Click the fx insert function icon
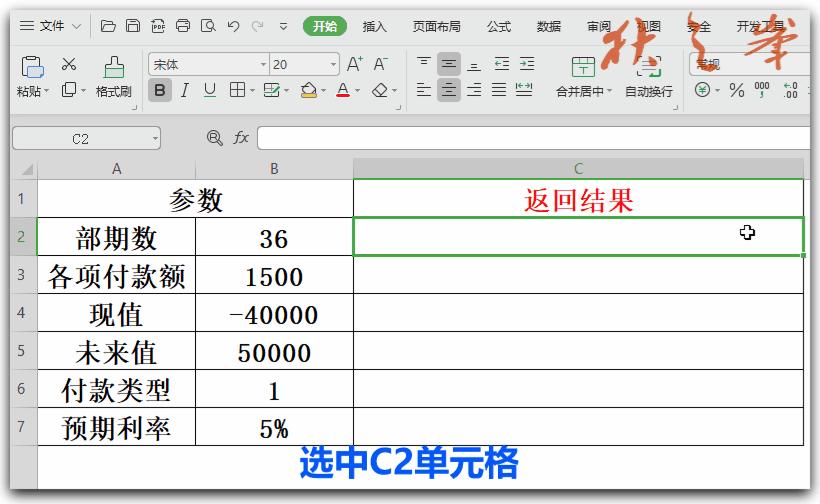This screenshot has height=504, width=820. 241,138
